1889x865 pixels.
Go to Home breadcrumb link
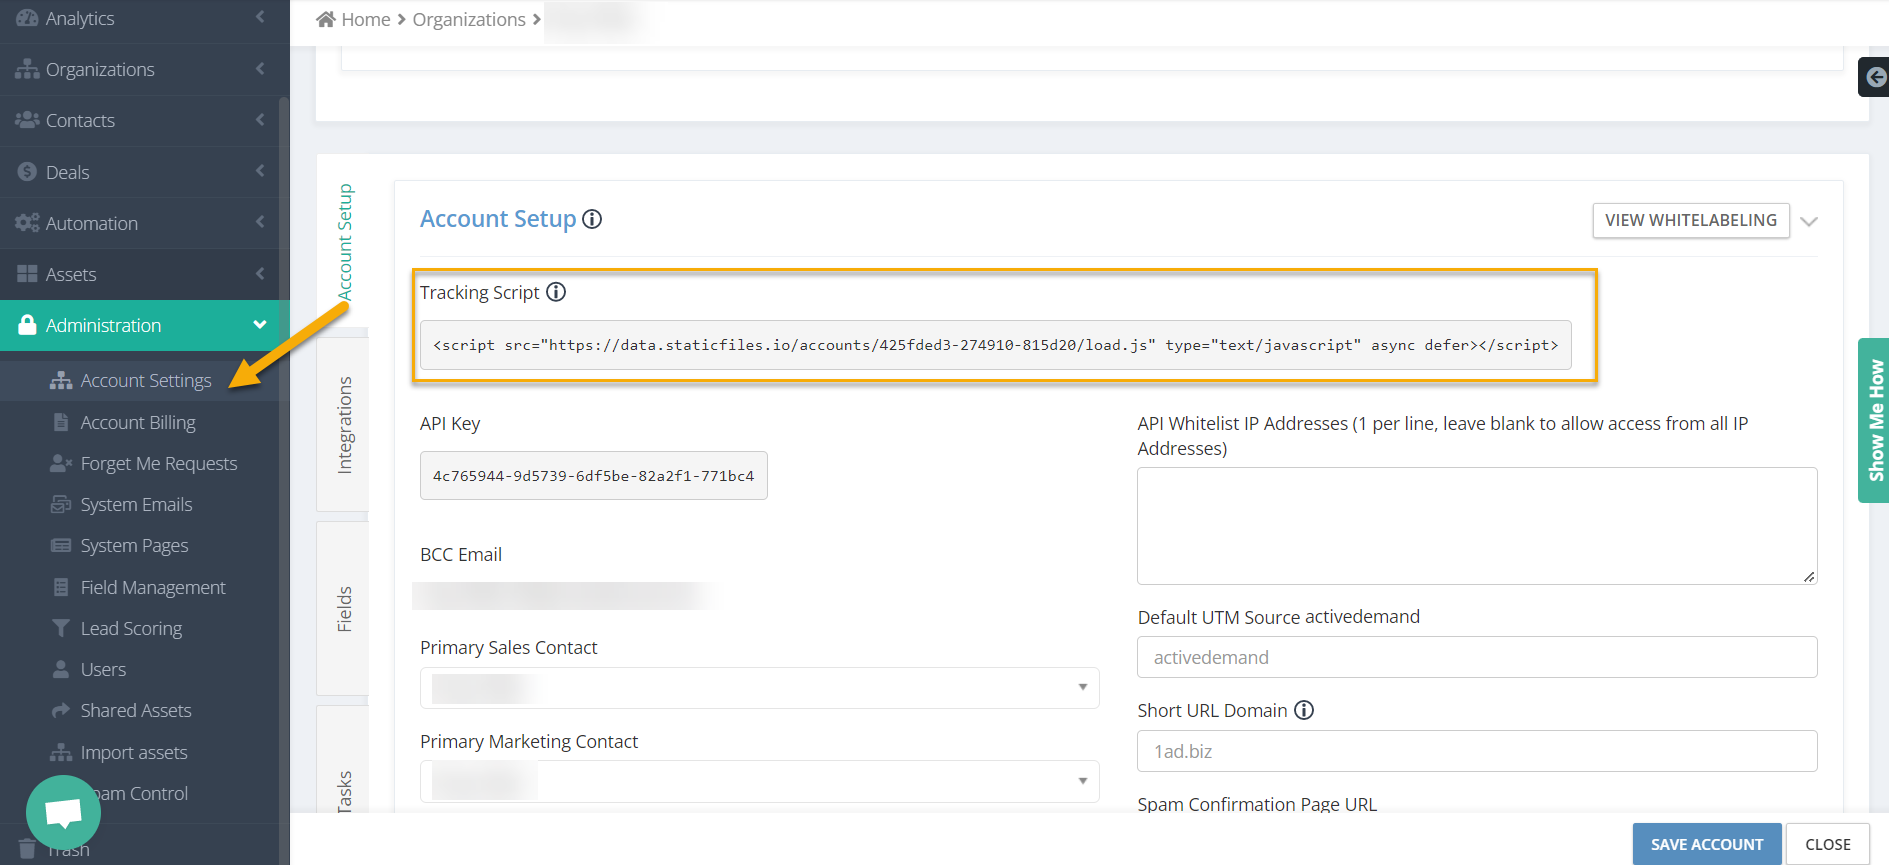[366, 19]
